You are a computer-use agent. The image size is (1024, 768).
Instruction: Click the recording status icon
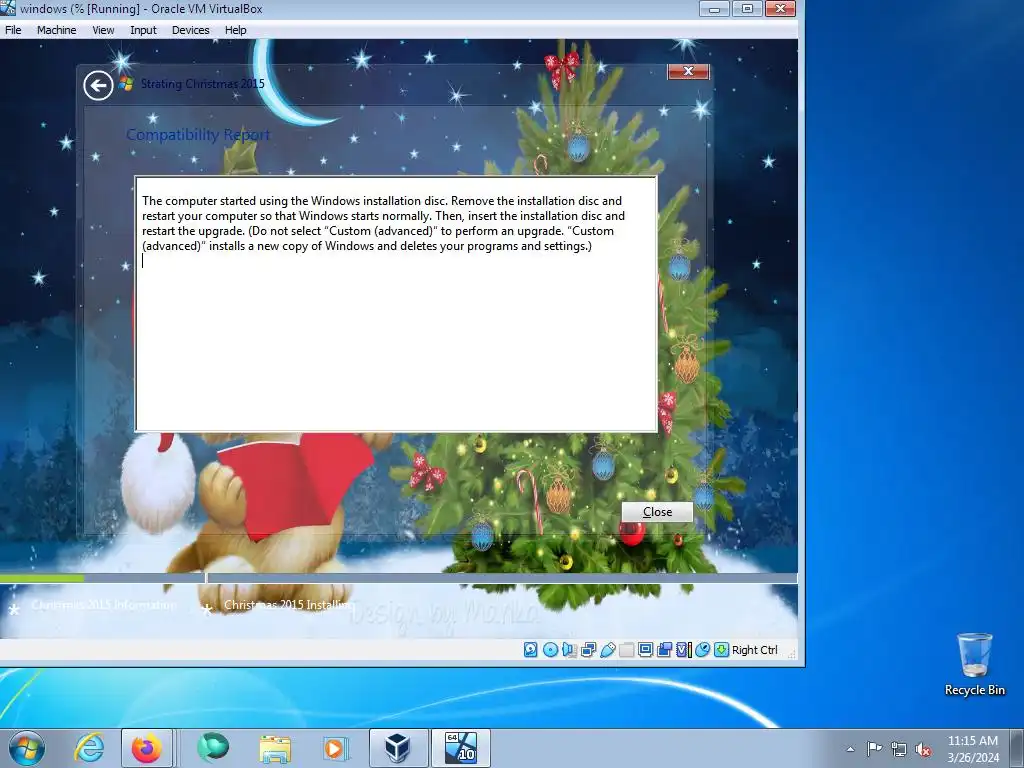click(x=665, y=650)
